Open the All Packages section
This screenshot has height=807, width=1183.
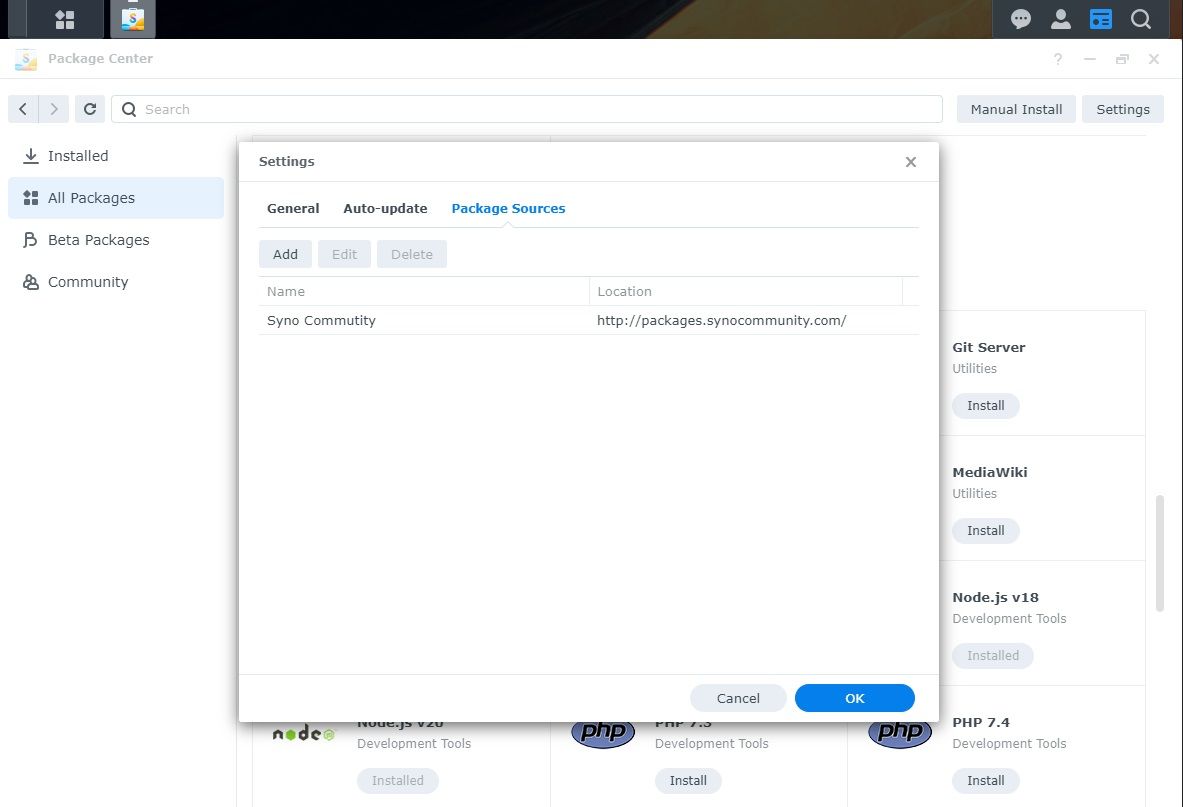(x=90, y=197)
